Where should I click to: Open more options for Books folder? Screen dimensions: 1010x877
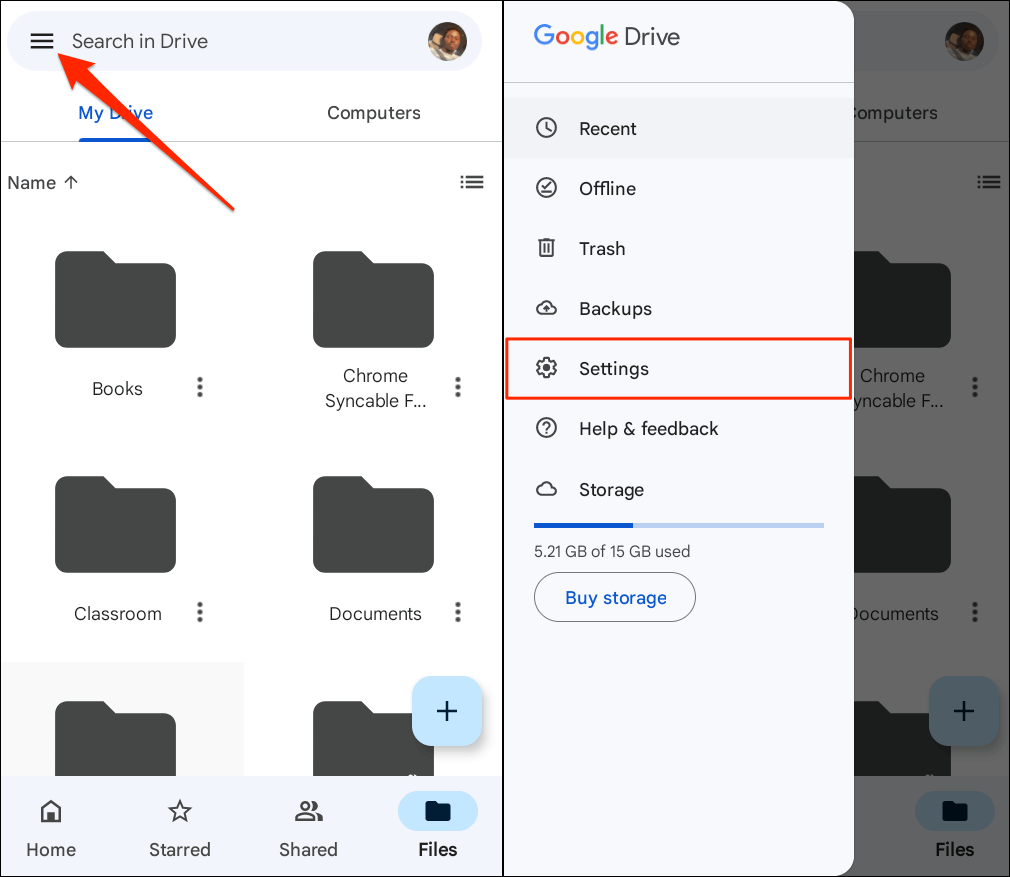click(x=200, y=387)
